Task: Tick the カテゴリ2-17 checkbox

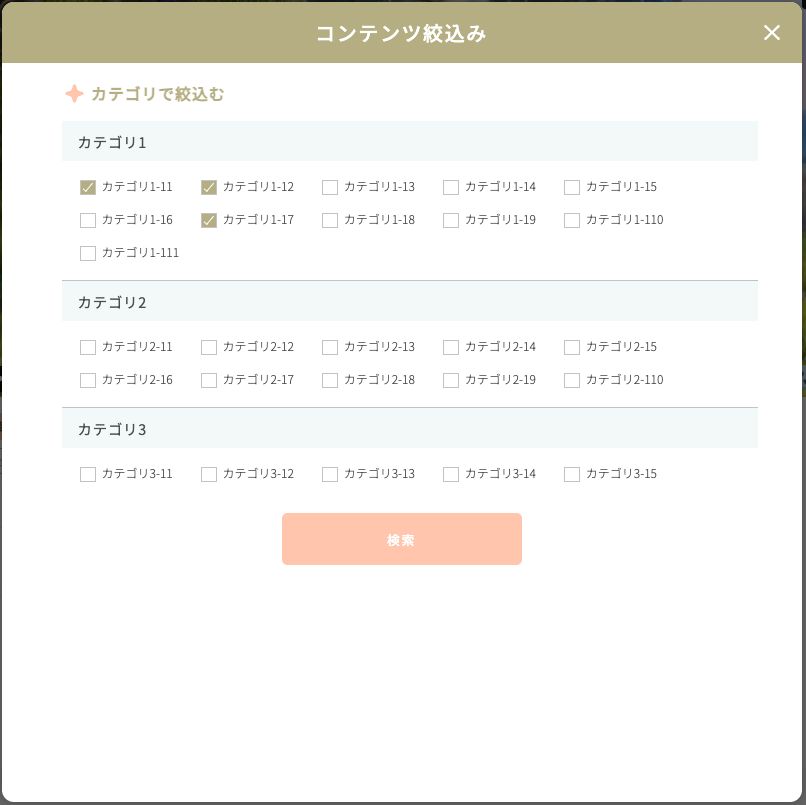Action: (209, 380)
